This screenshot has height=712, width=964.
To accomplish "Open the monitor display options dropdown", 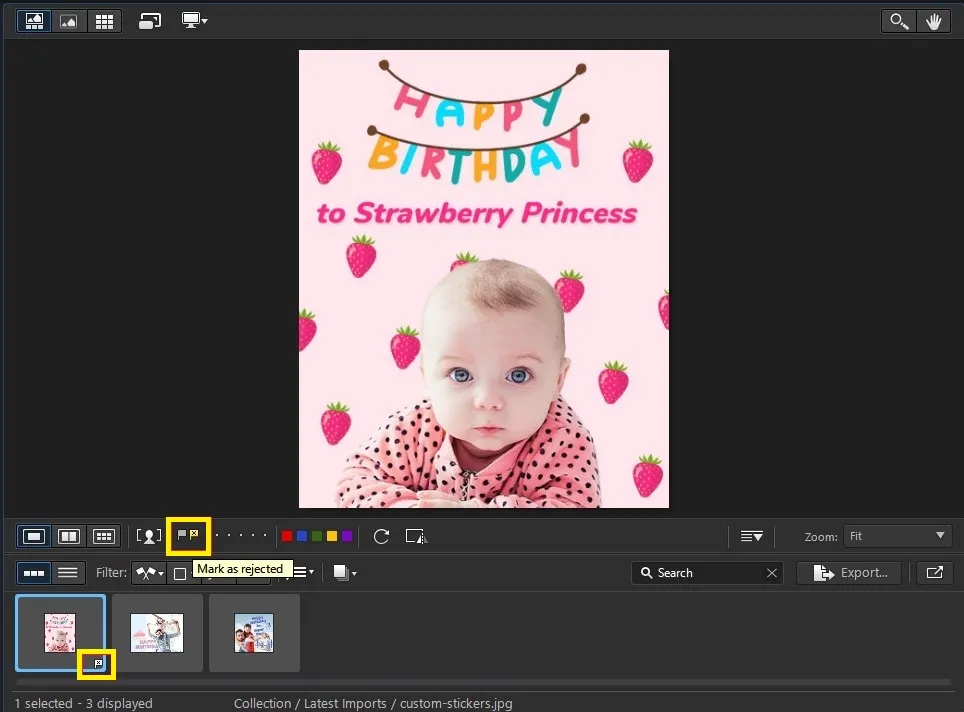I will coord(194,21).
